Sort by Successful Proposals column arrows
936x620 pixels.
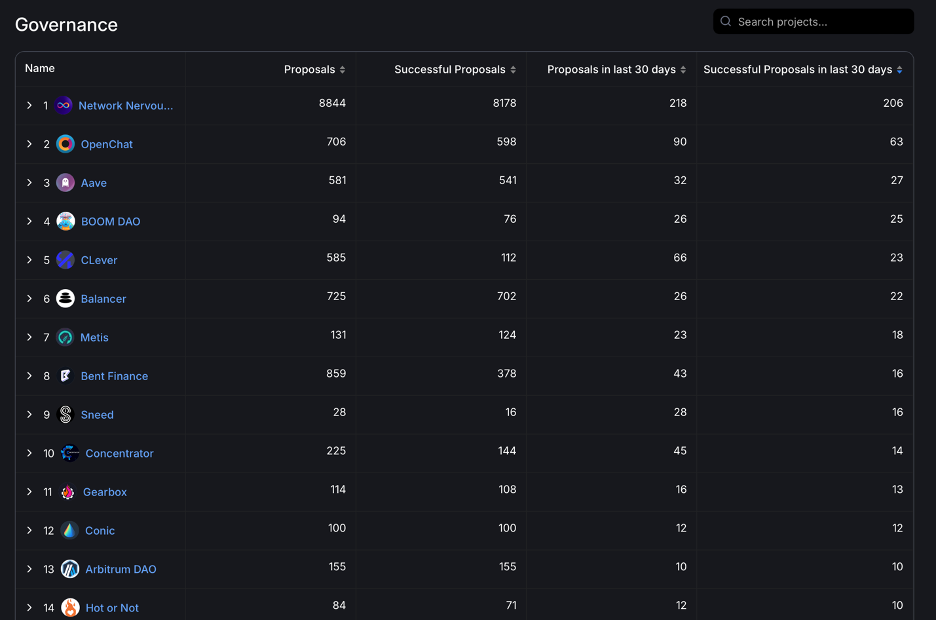pos(513,70)
